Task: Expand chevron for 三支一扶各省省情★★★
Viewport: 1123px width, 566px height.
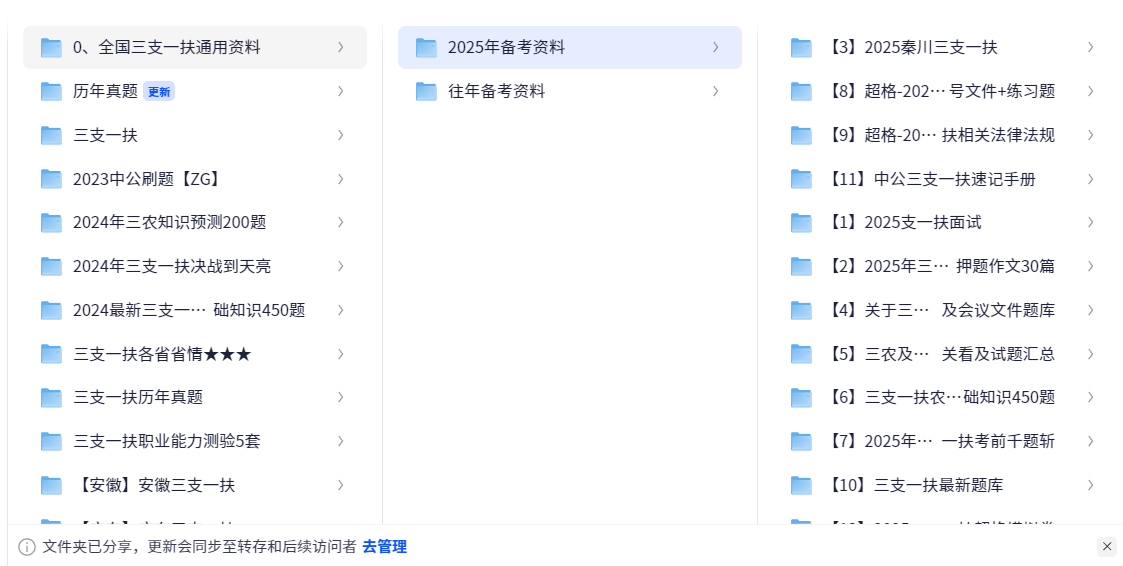Action: (x=341, y=353)
